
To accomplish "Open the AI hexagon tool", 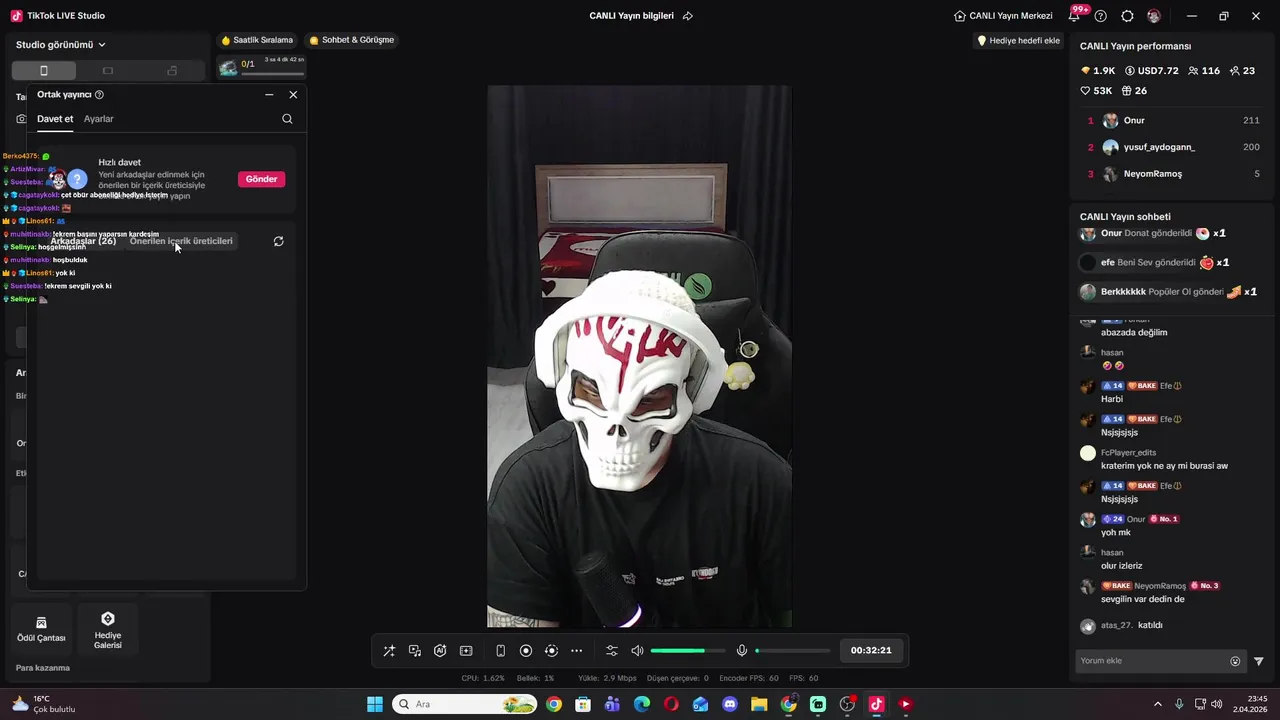I will [440, 651].
